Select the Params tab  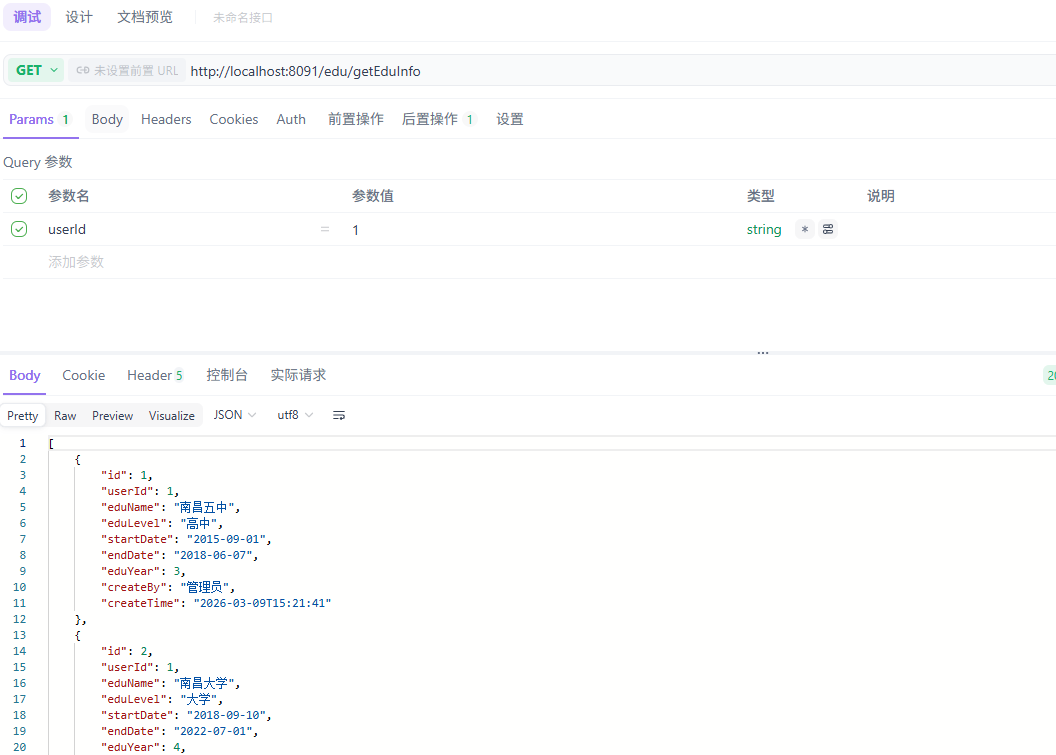click(x=39, y=119)
